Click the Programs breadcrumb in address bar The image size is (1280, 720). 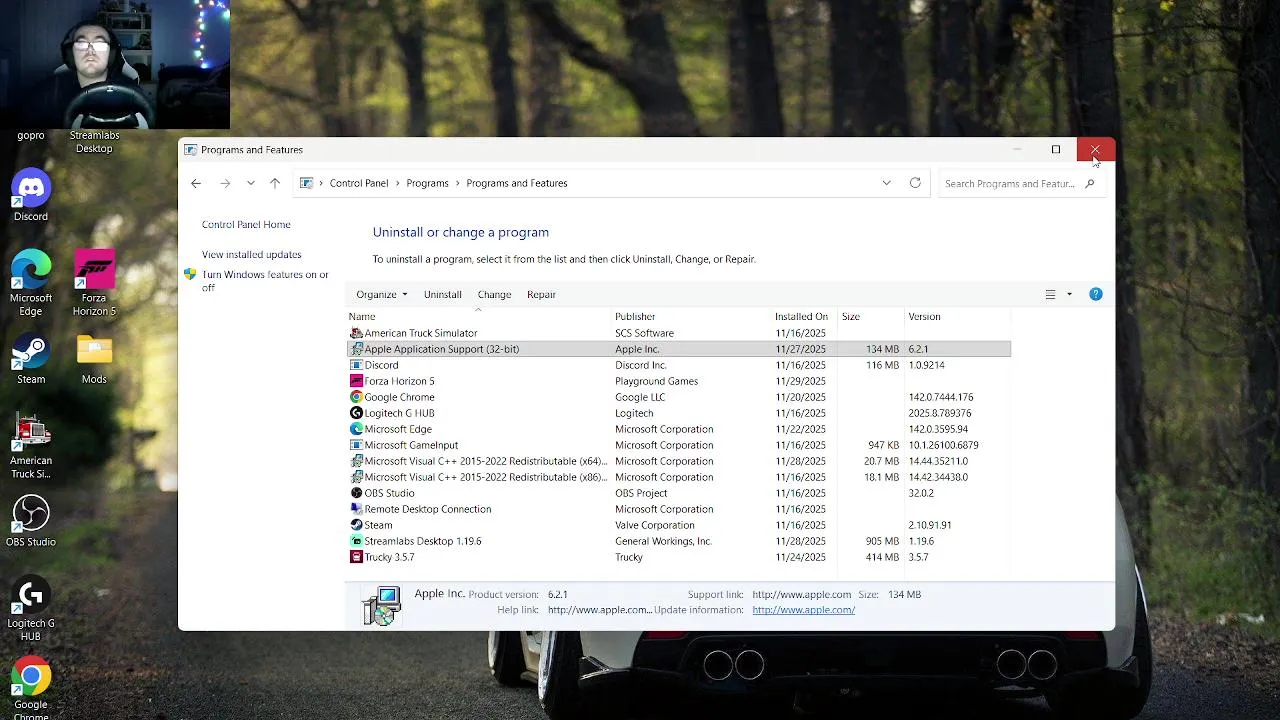coord(427,183)
